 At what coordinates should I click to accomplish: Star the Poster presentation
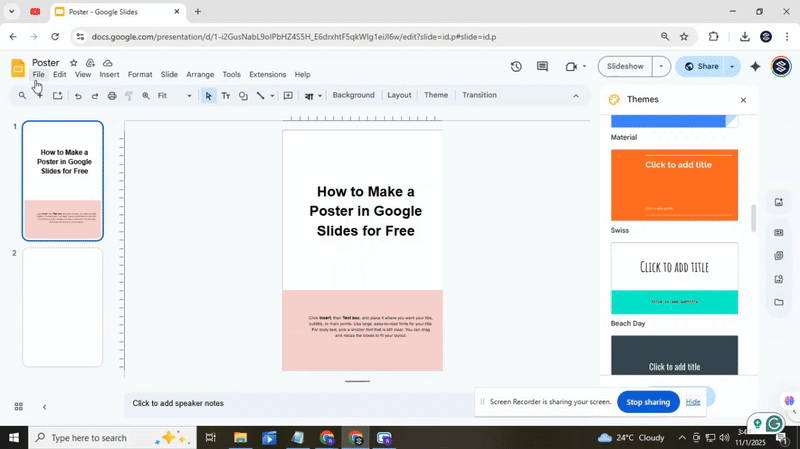pos(73,63)
